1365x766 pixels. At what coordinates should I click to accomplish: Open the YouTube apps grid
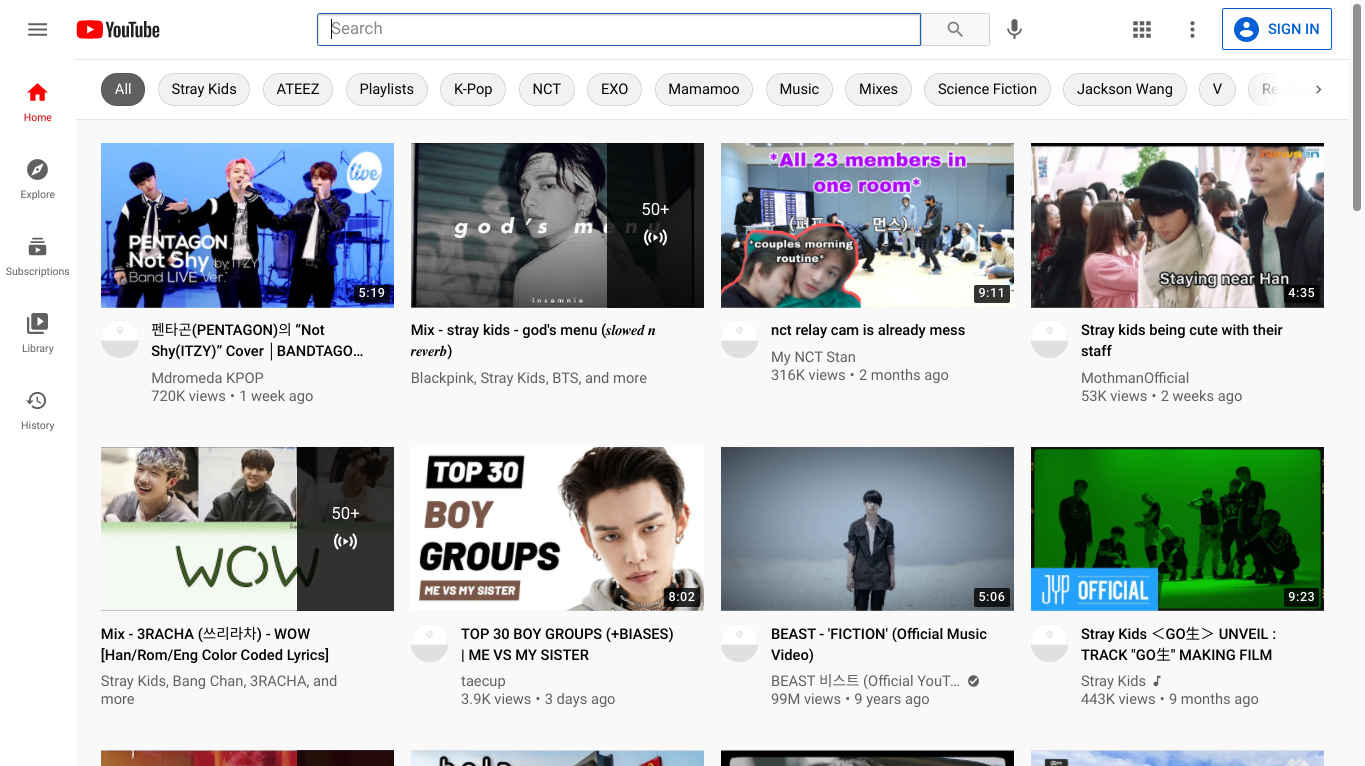(x=1142, y=29)
